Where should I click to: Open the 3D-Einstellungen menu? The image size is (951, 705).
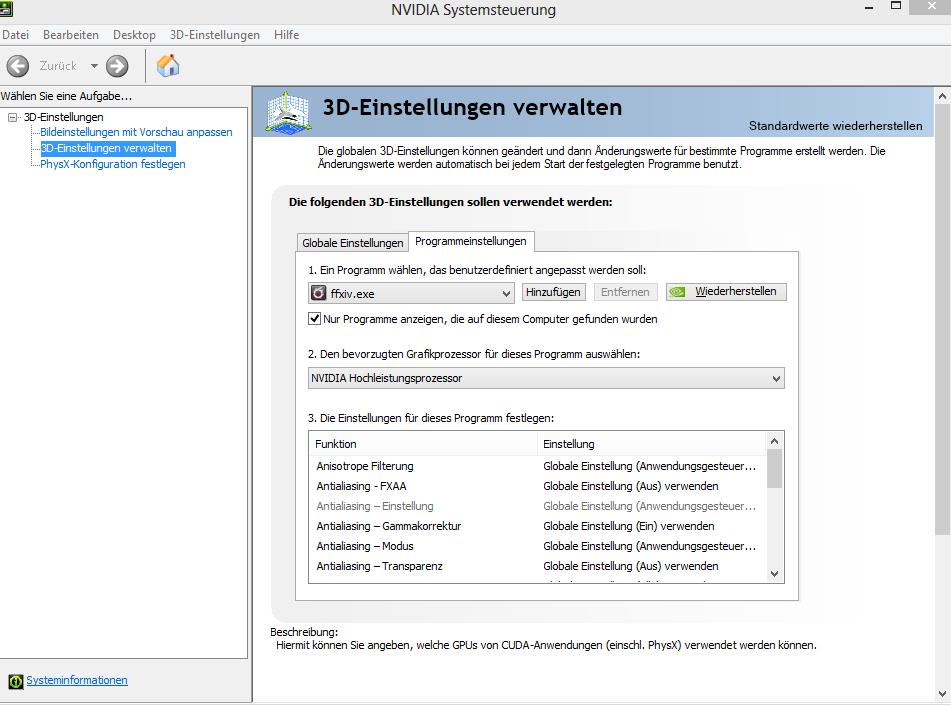(x=215, y=35)
